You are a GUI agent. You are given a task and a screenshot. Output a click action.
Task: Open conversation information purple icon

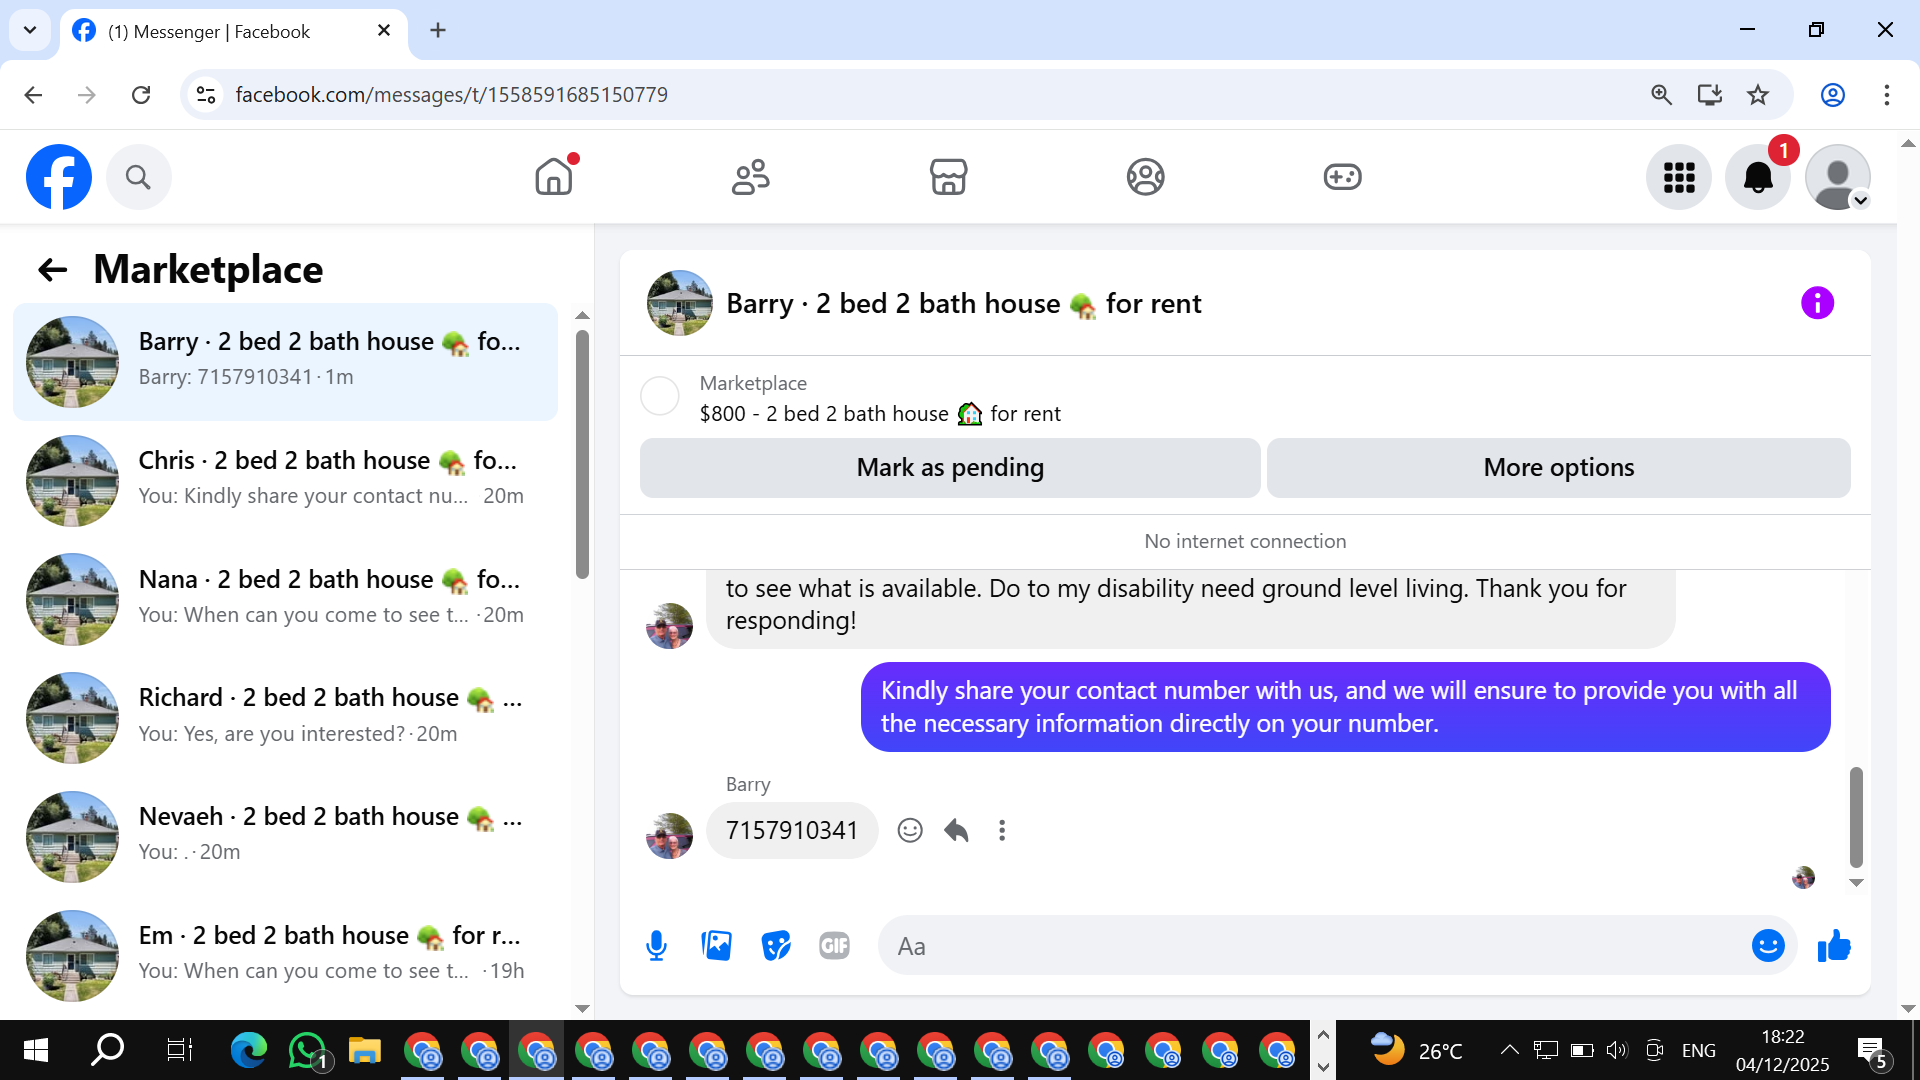[x=1817, y=302]
